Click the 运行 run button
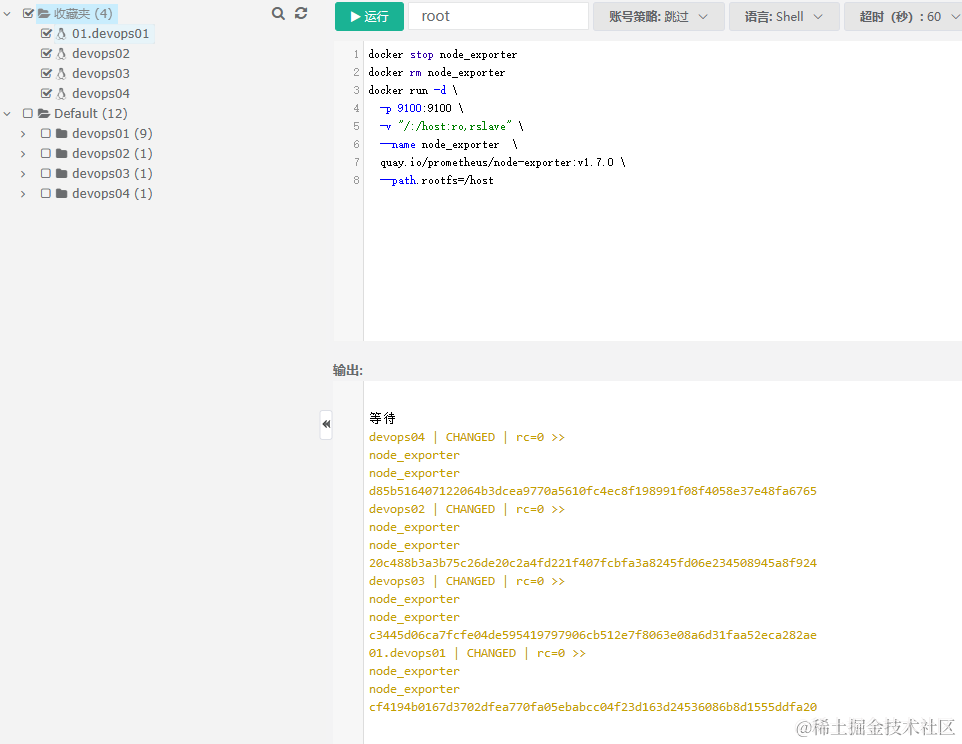 pyautogui.click(x=369, y=17)
